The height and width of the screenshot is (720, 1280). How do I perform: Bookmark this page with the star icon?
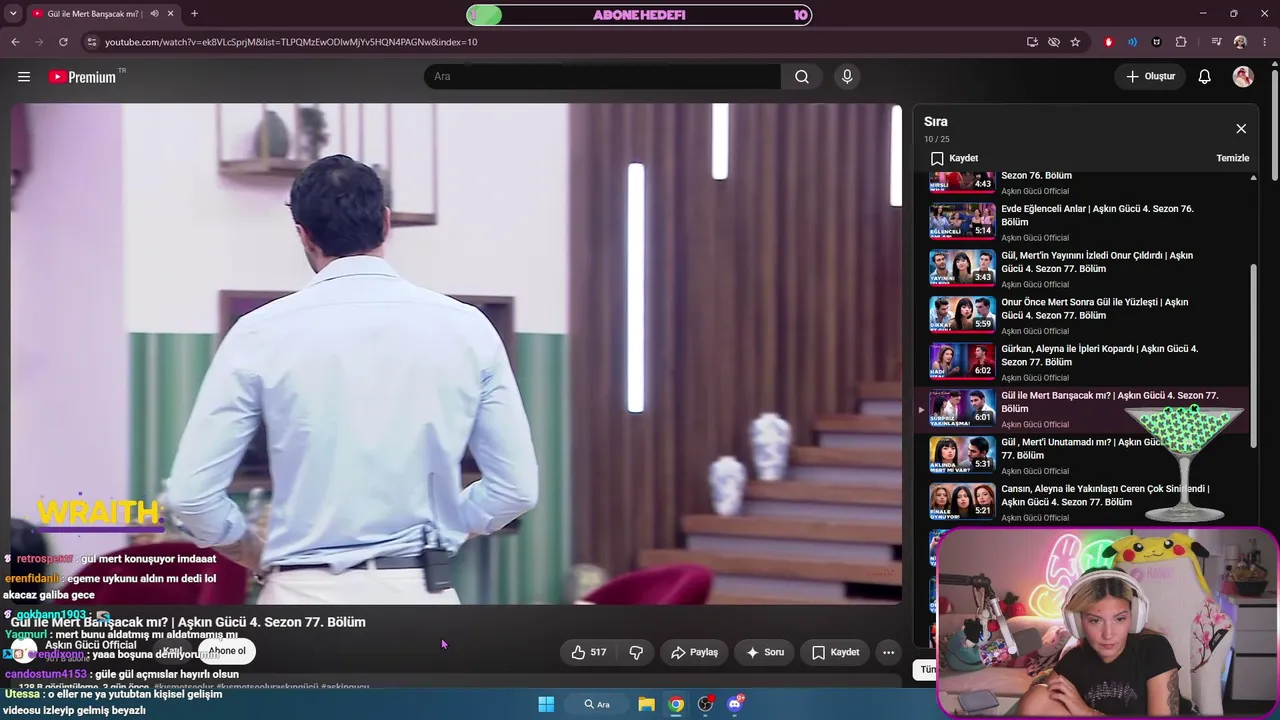(x=1075, y=42)
